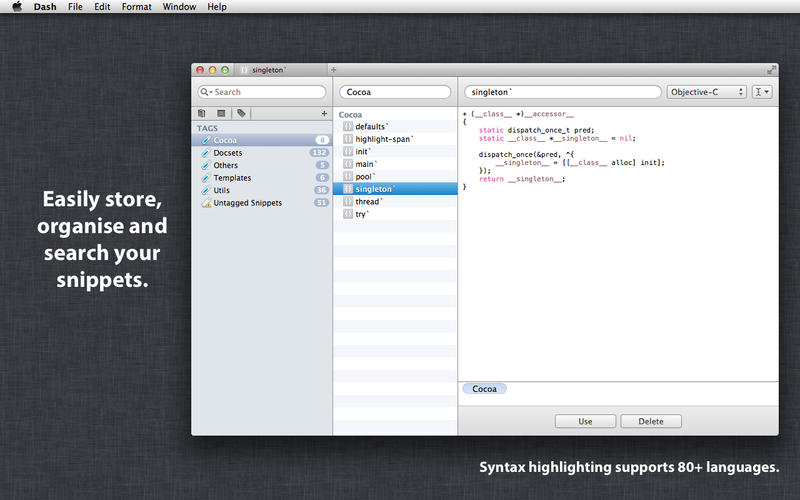Click the Search field in sidebar
The width and height of the screenshot is (800, 500).
tap(262, 92)
